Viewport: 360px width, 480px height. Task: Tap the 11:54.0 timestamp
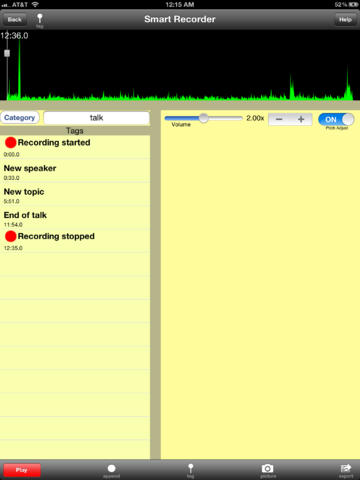13,225
